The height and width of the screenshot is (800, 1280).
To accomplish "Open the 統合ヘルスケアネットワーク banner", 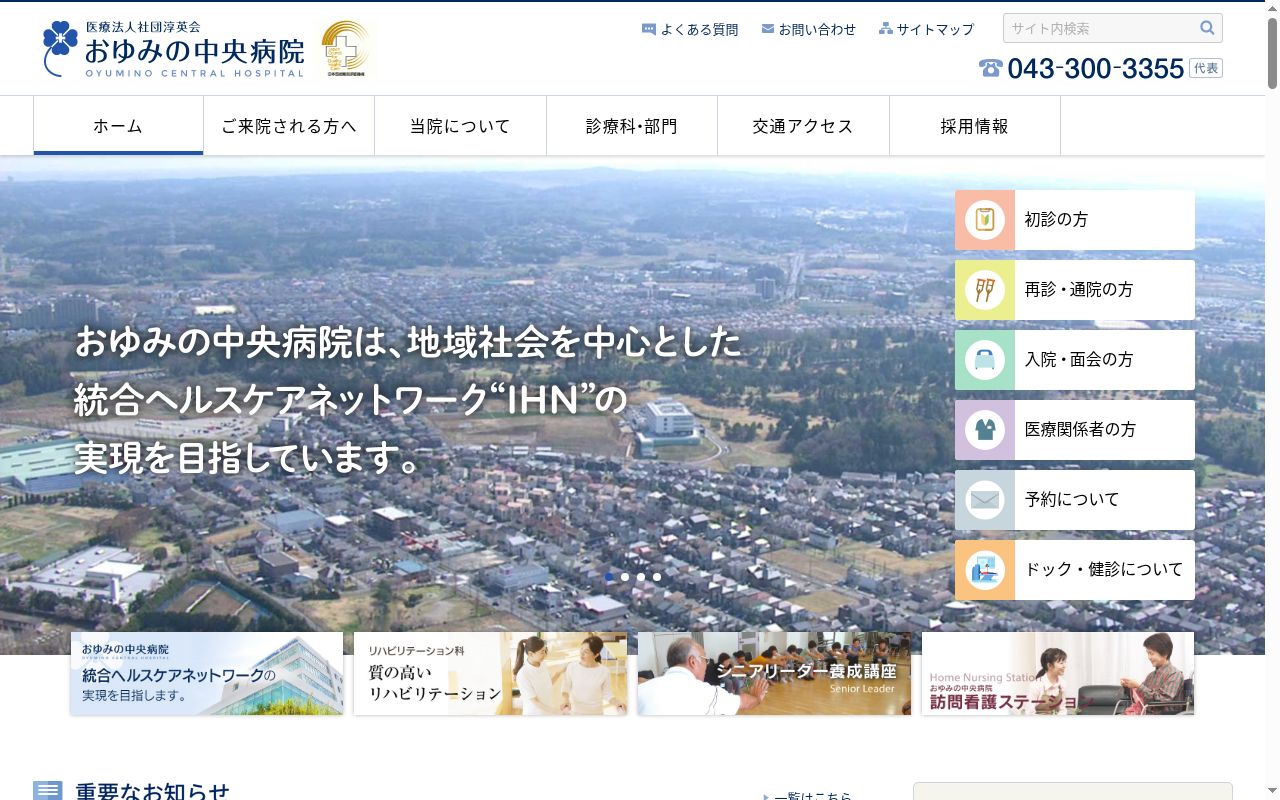I will coord(207,673).
